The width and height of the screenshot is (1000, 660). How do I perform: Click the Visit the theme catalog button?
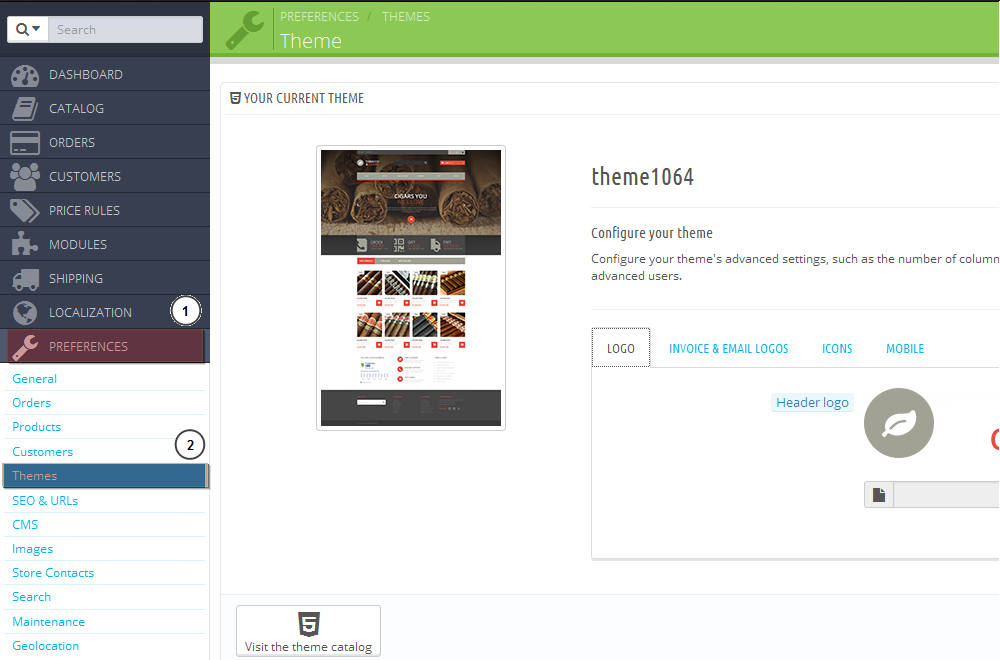308,630
